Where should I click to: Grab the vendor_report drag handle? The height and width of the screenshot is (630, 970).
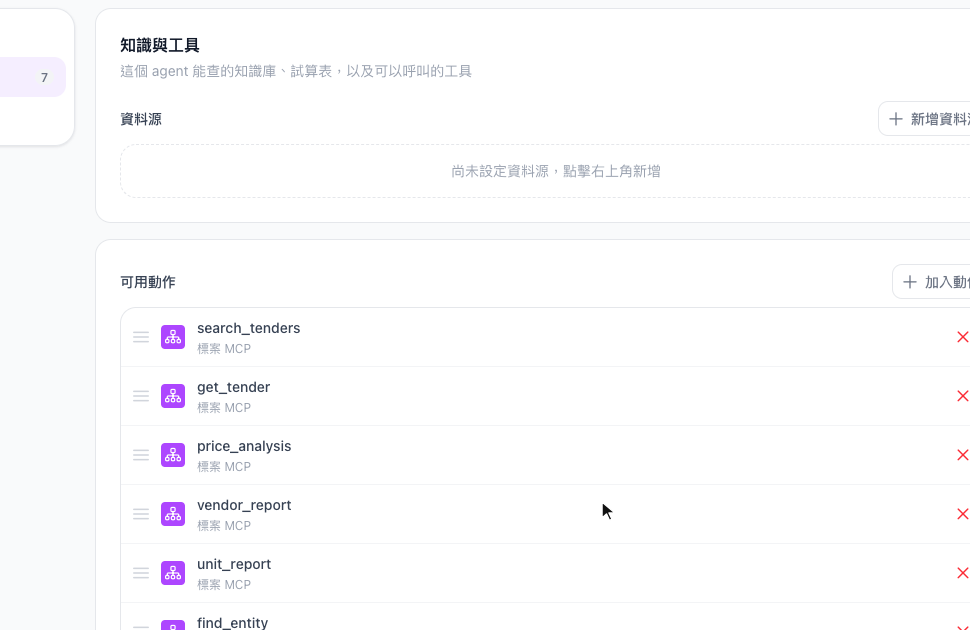click(141, 514)
